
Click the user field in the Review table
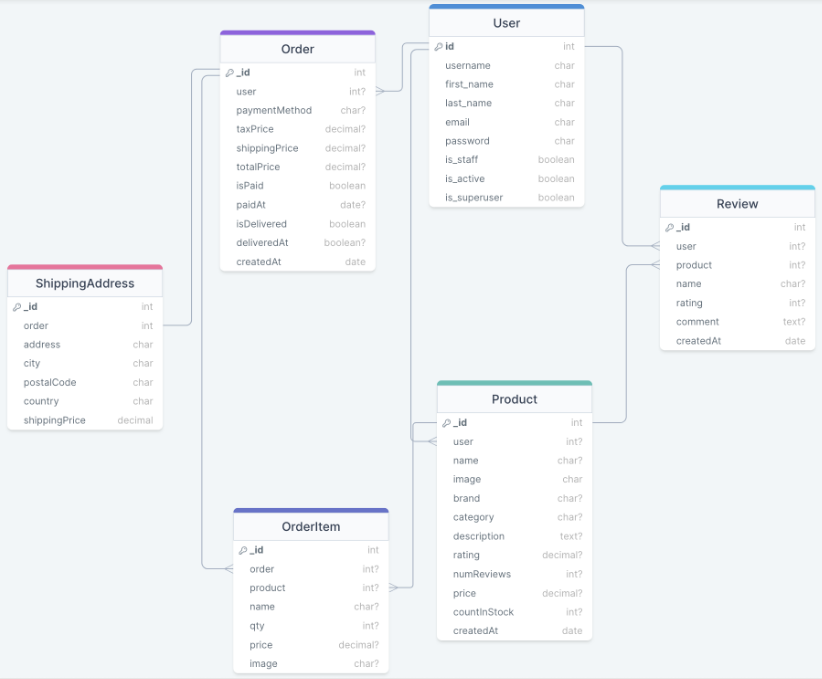pos(737,246)
